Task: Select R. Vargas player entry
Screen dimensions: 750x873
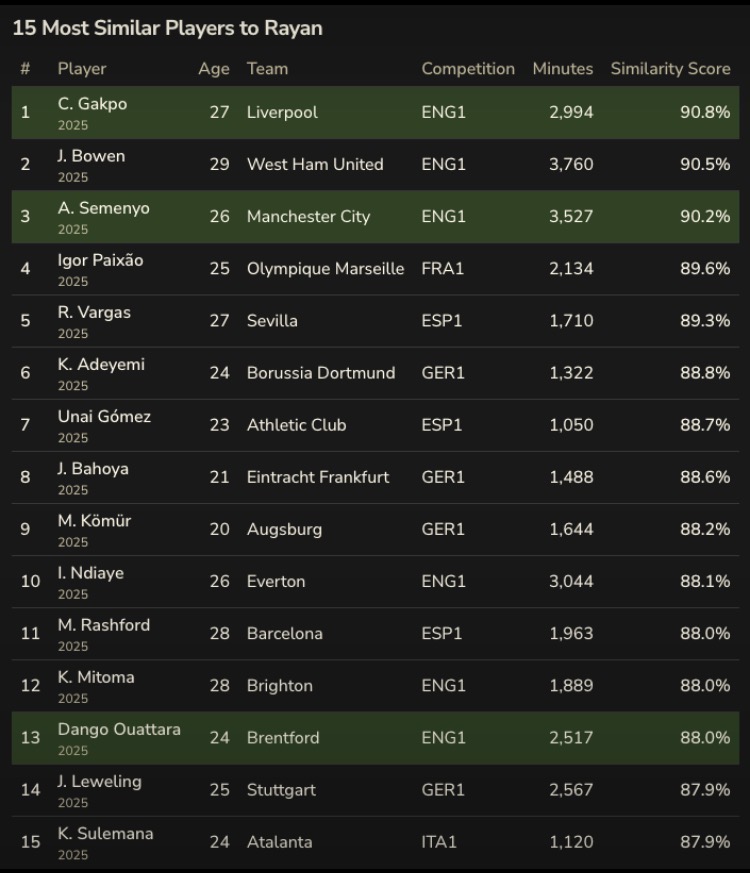Action: [x=375, y=321]
